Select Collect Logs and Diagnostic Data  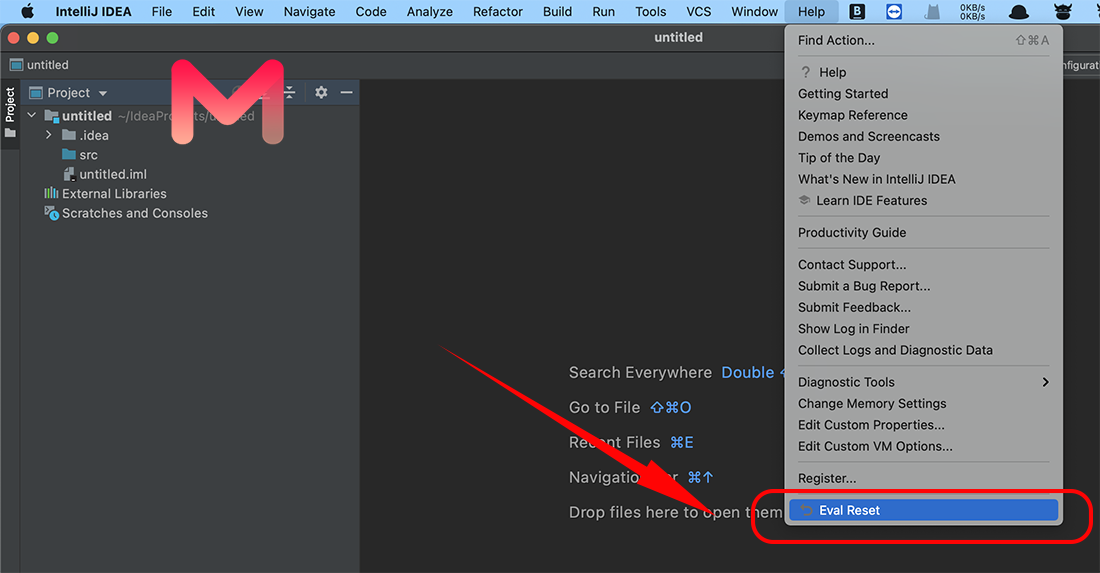(923, 350)
